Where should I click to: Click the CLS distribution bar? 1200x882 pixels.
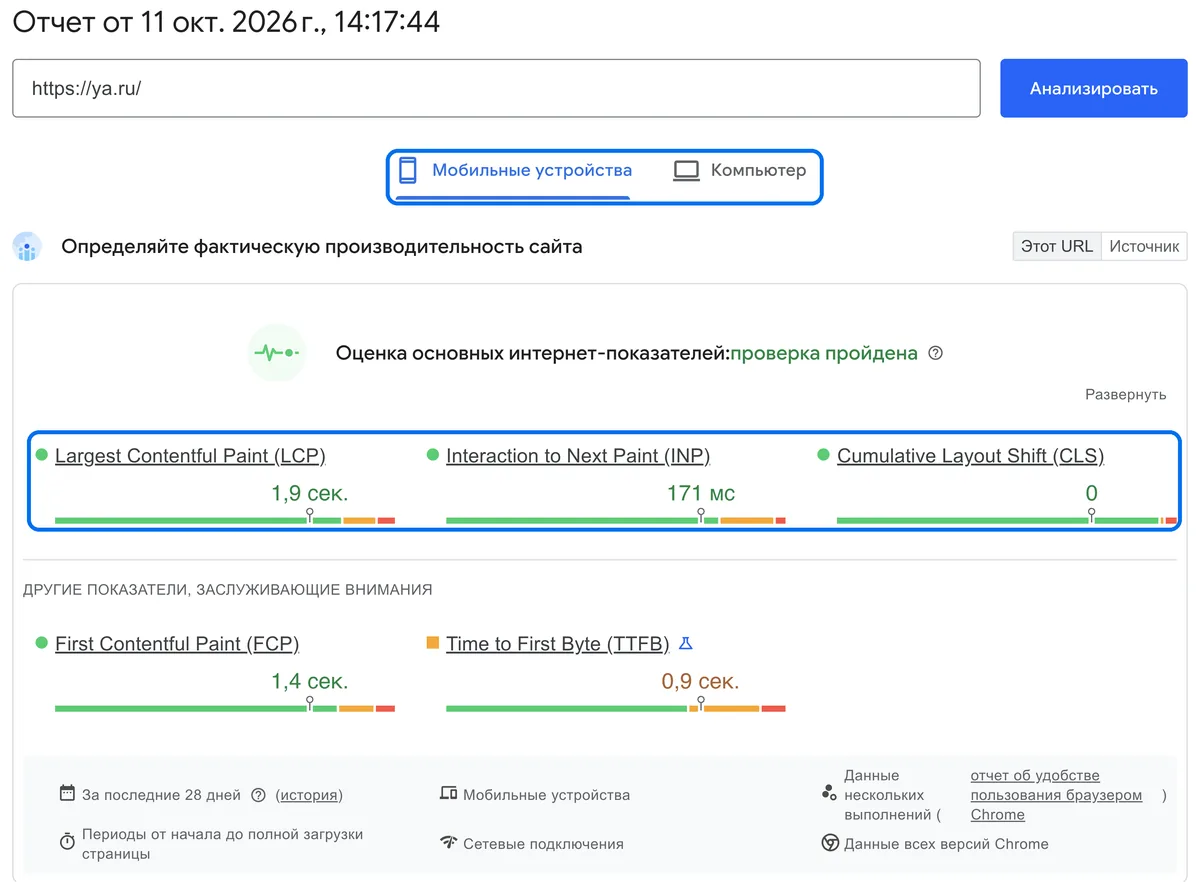pos(1007,520)
